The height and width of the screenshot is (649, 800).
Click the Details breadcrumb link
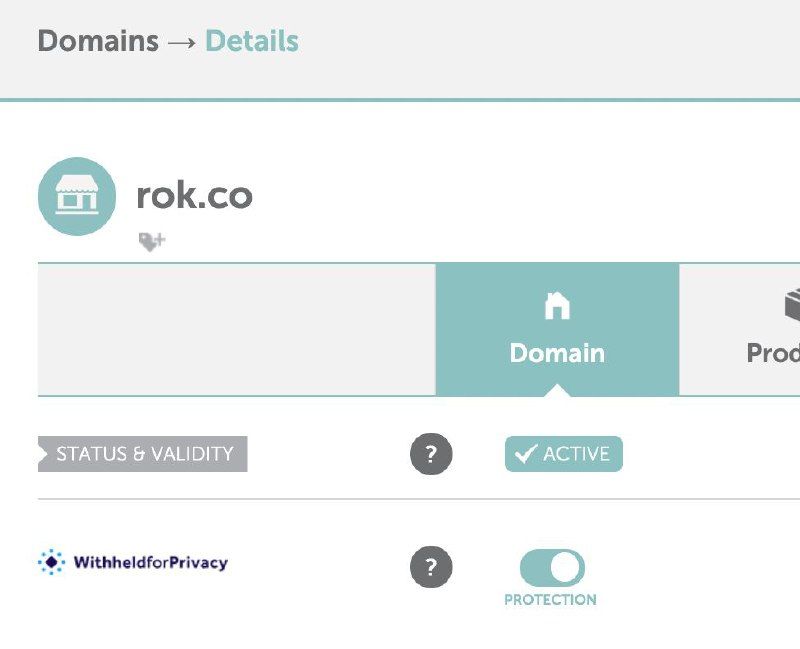point(252,41)
